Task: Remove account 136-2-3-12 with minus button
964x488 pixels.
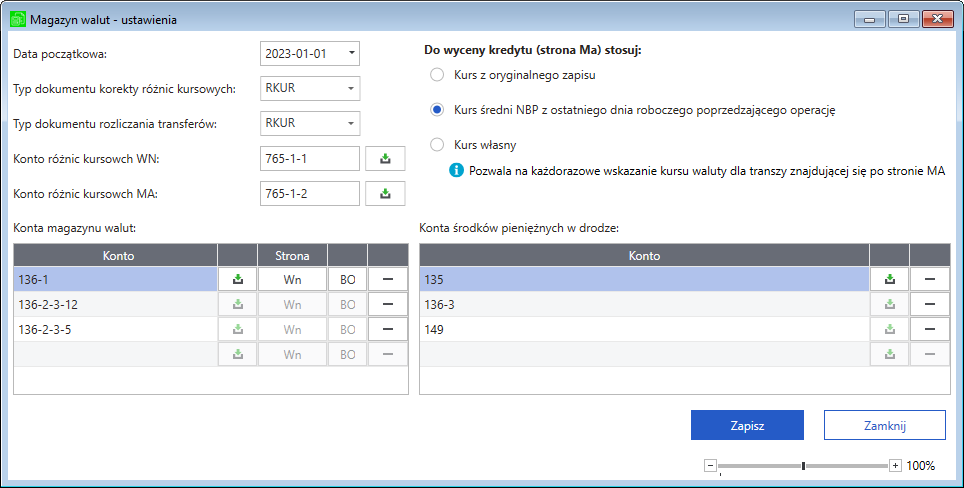Action: (388, 304)
